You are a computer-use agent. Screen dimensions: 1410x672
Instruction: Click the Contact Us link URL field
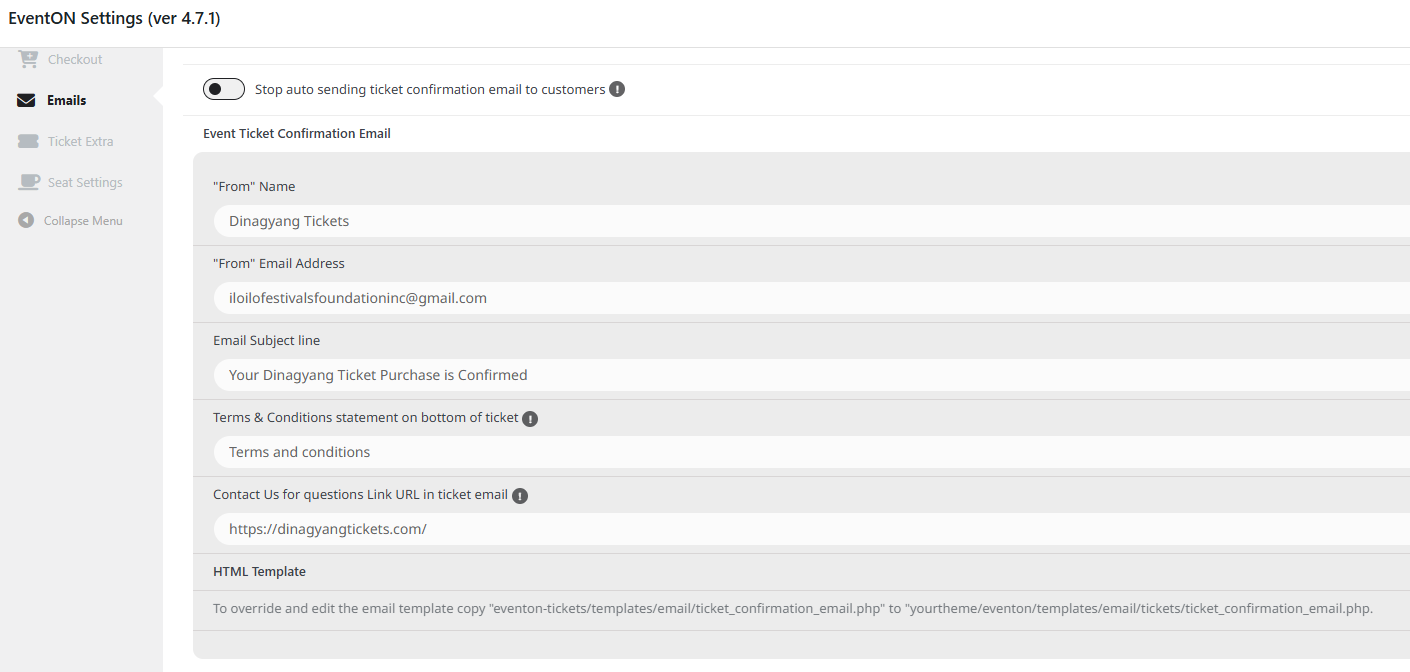[x=812, y=529]
